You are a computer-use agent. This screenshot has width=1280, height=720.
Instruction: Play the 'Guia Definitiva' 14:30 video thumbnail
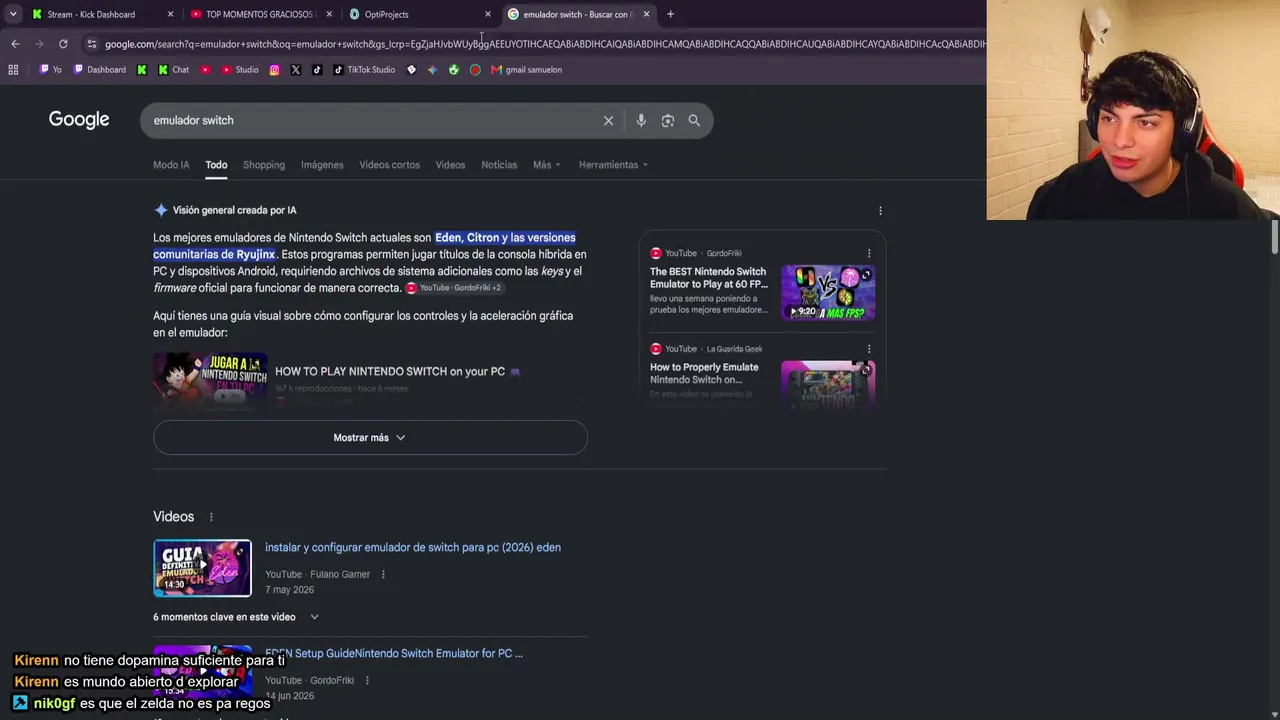coord(202,568)
